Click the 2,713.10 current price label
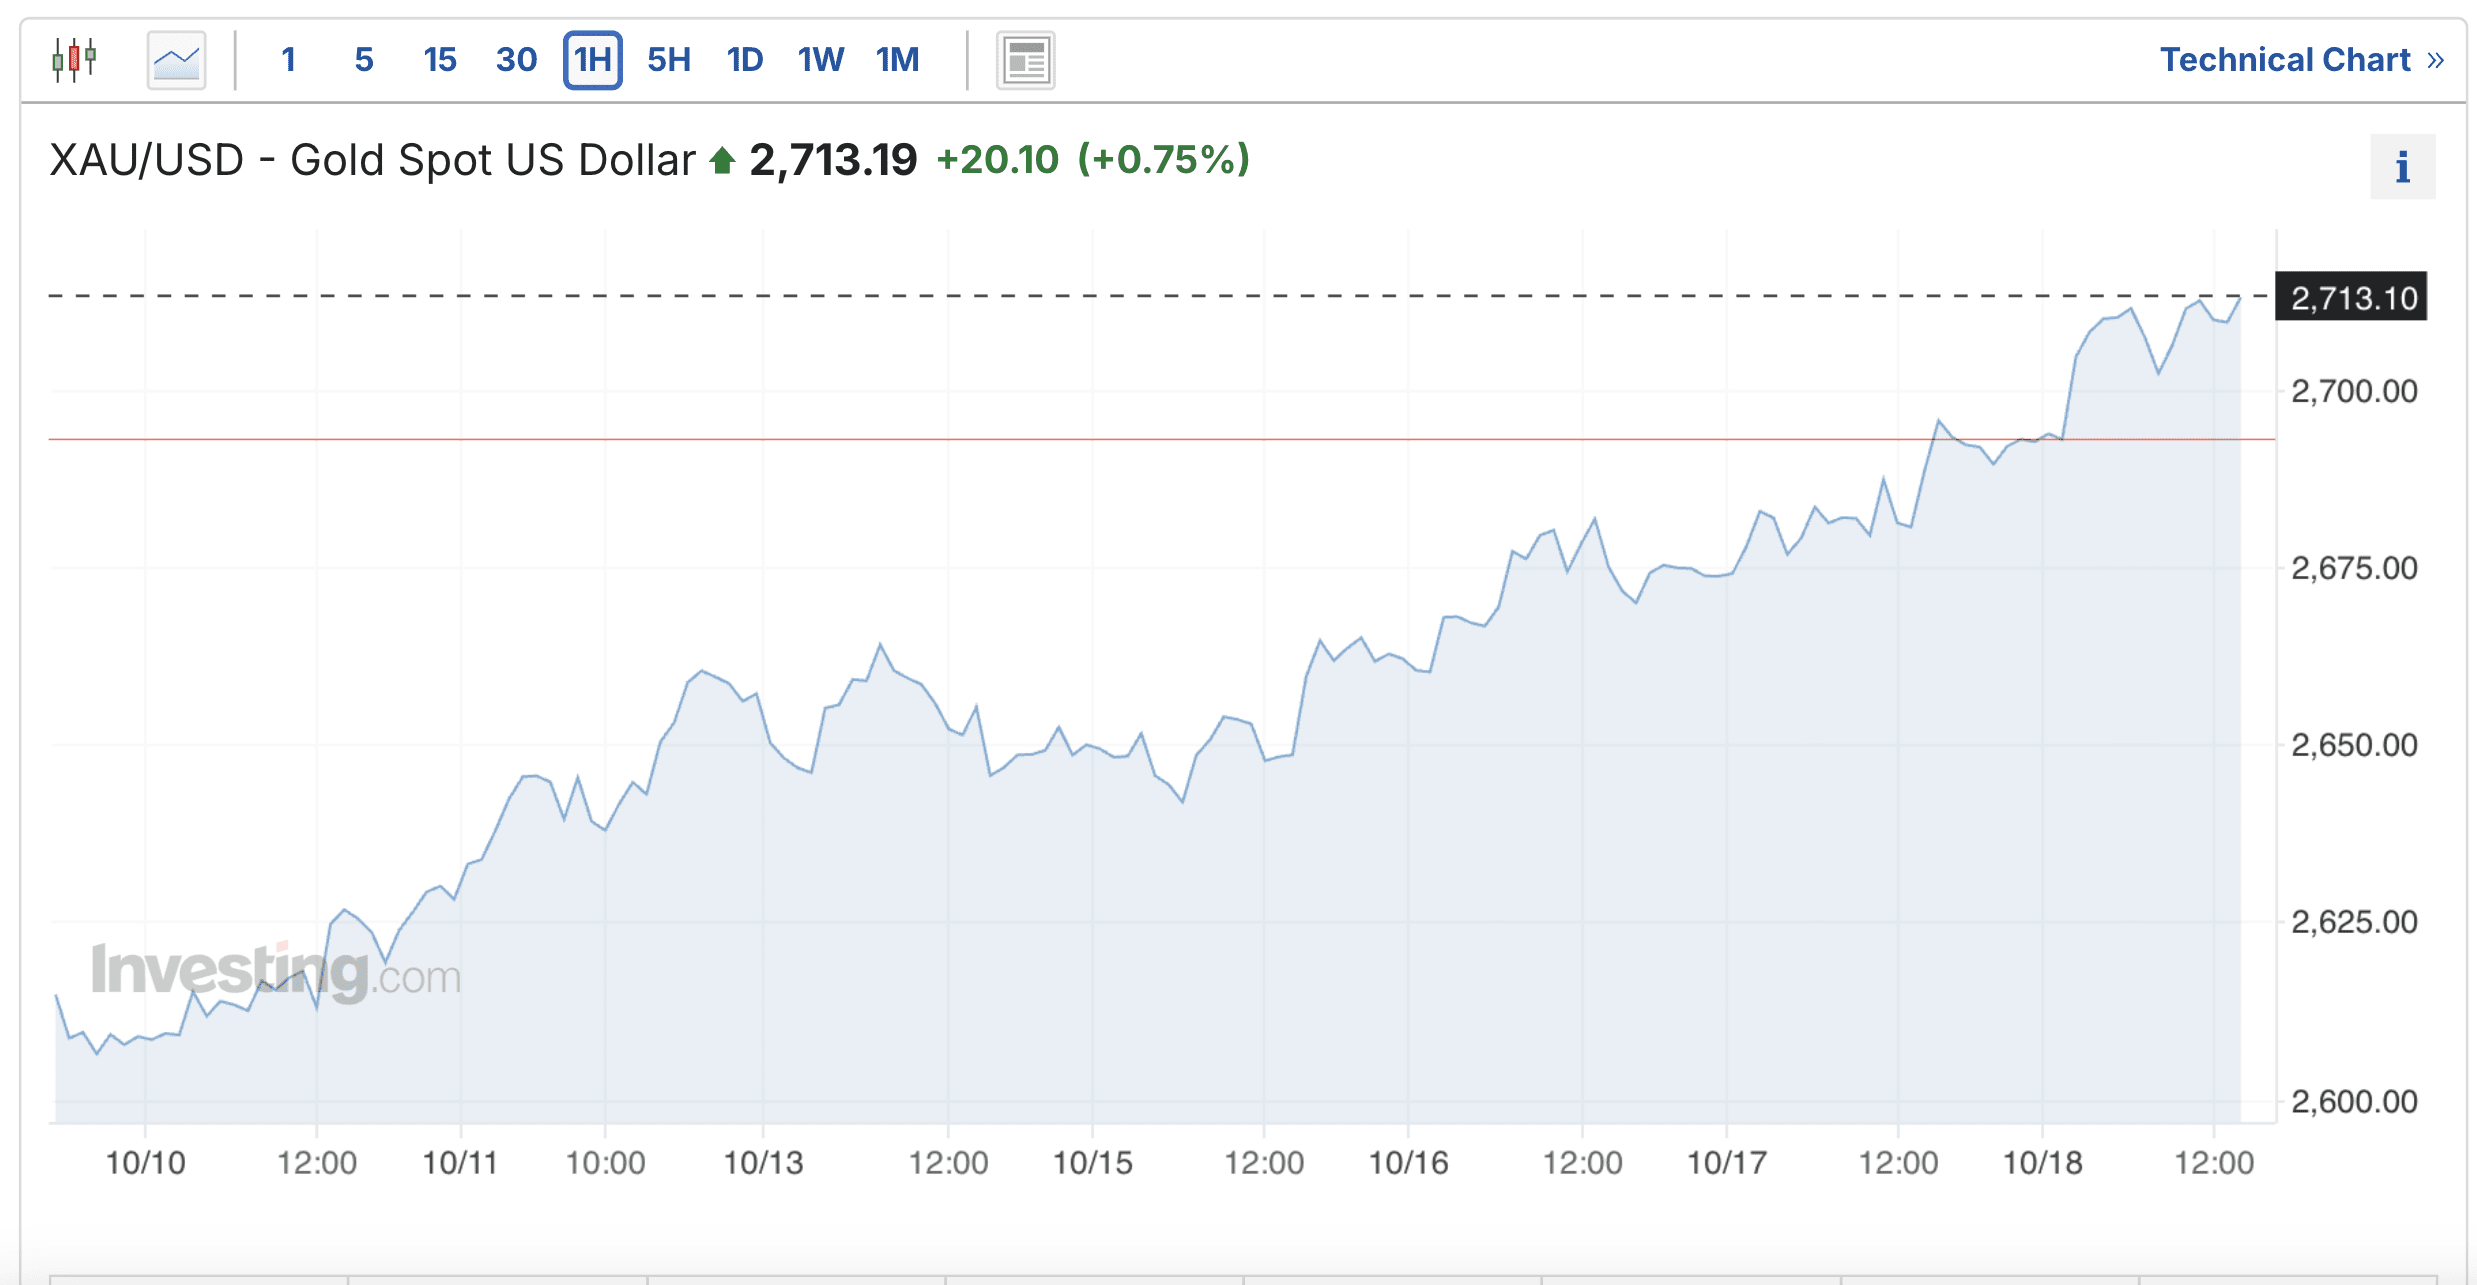The width and height of the screenshot is (2477, 1285). tap(2352, 298)
